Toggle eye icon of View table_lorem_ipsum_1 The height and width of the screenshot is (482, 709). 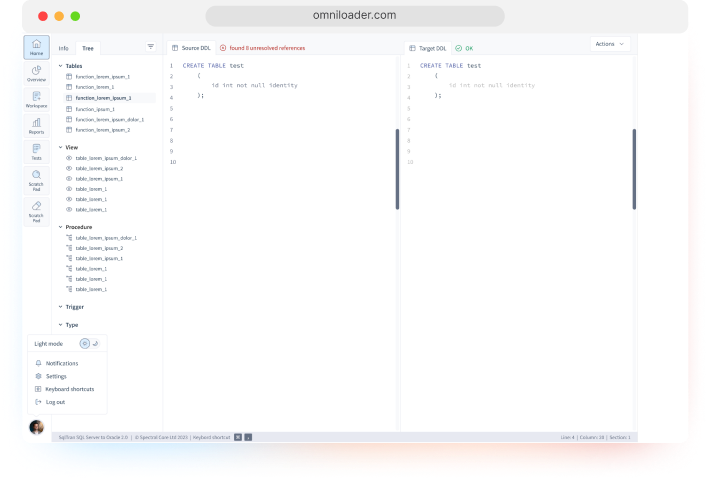coord(69,179)
